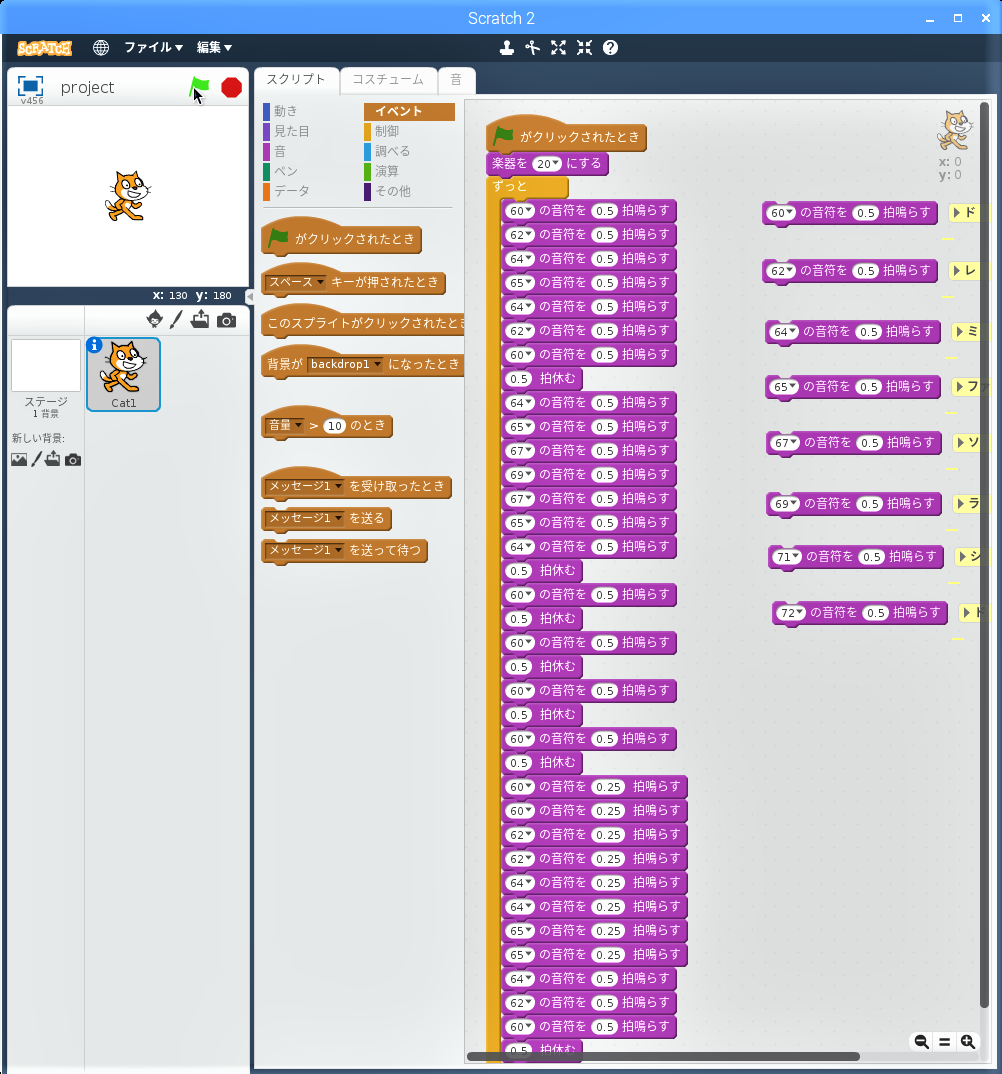Select the イベント block category
Screen dimensions: 1002x1074
[x=409, y=111]
